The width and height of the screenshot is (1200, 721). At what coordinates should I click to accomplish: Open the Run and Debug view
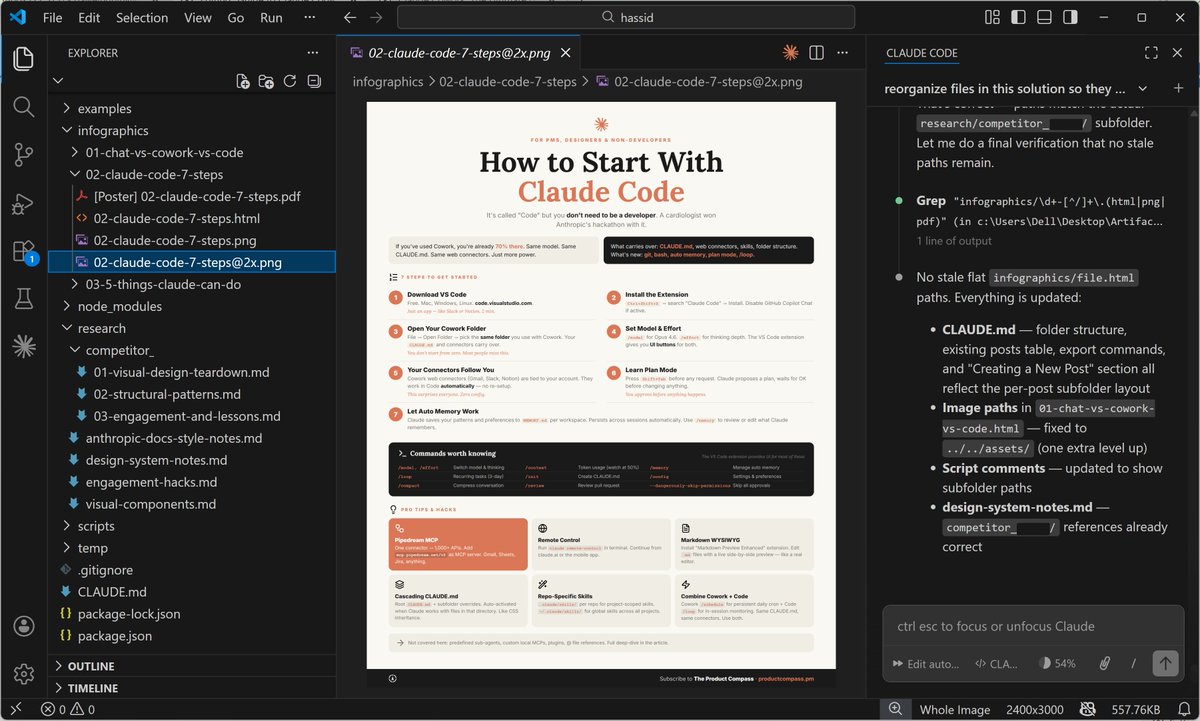[x=24, y=203]
